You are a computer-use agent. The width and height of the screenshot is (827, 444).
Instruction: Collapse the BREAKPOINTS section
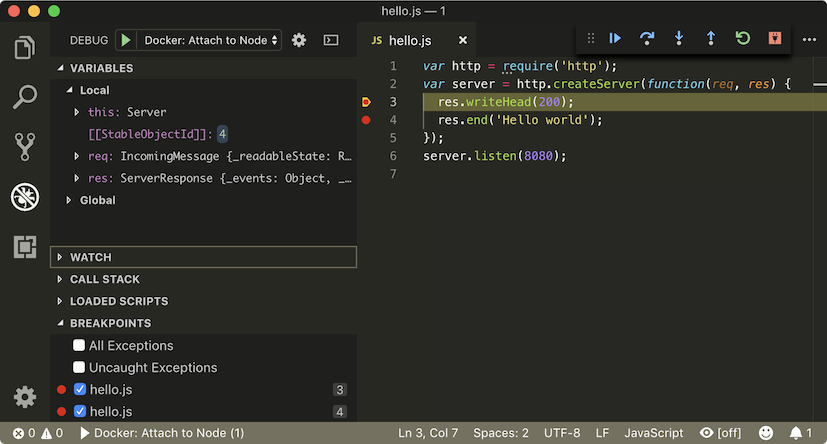(x=203, y=323)
